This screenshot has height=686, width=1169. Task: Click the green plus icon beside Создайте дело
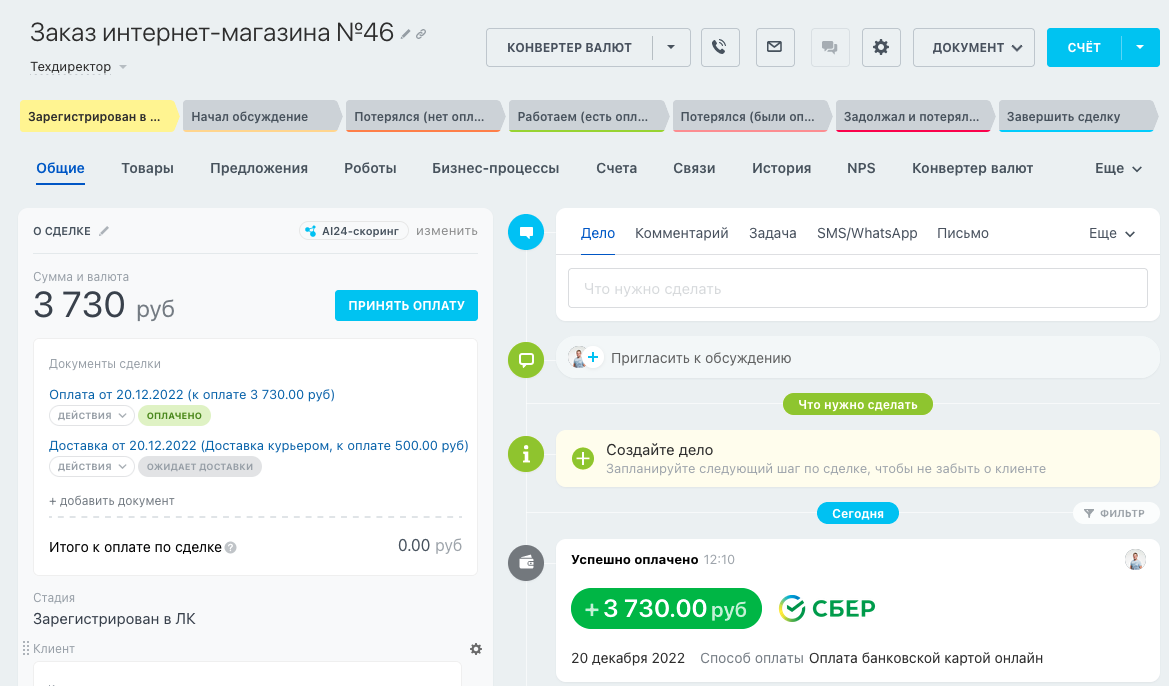(x=582, y=459)
